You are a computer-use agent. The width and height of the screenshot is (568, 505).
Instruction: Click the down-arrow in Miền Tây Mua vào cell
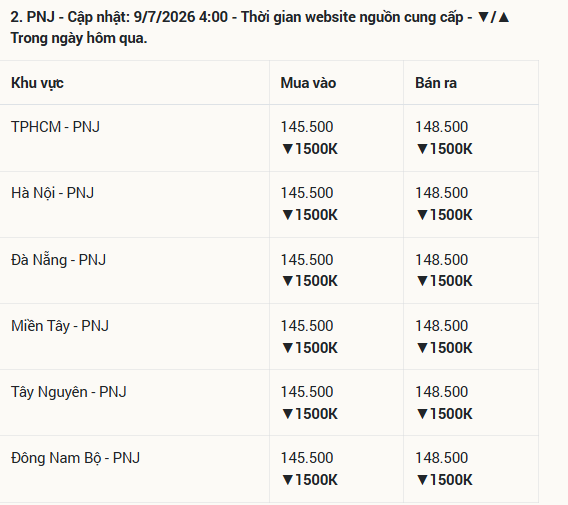click(x=288, y=348)
